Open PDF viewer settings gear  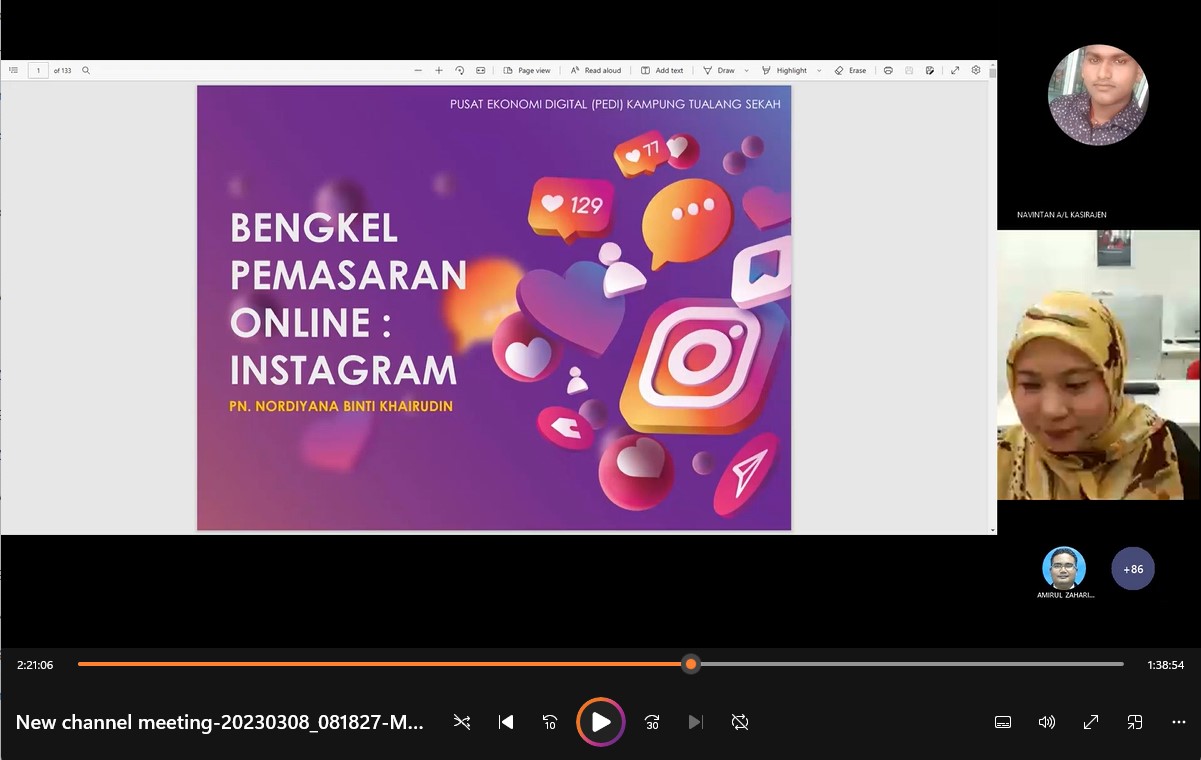[x=976, y=70]
